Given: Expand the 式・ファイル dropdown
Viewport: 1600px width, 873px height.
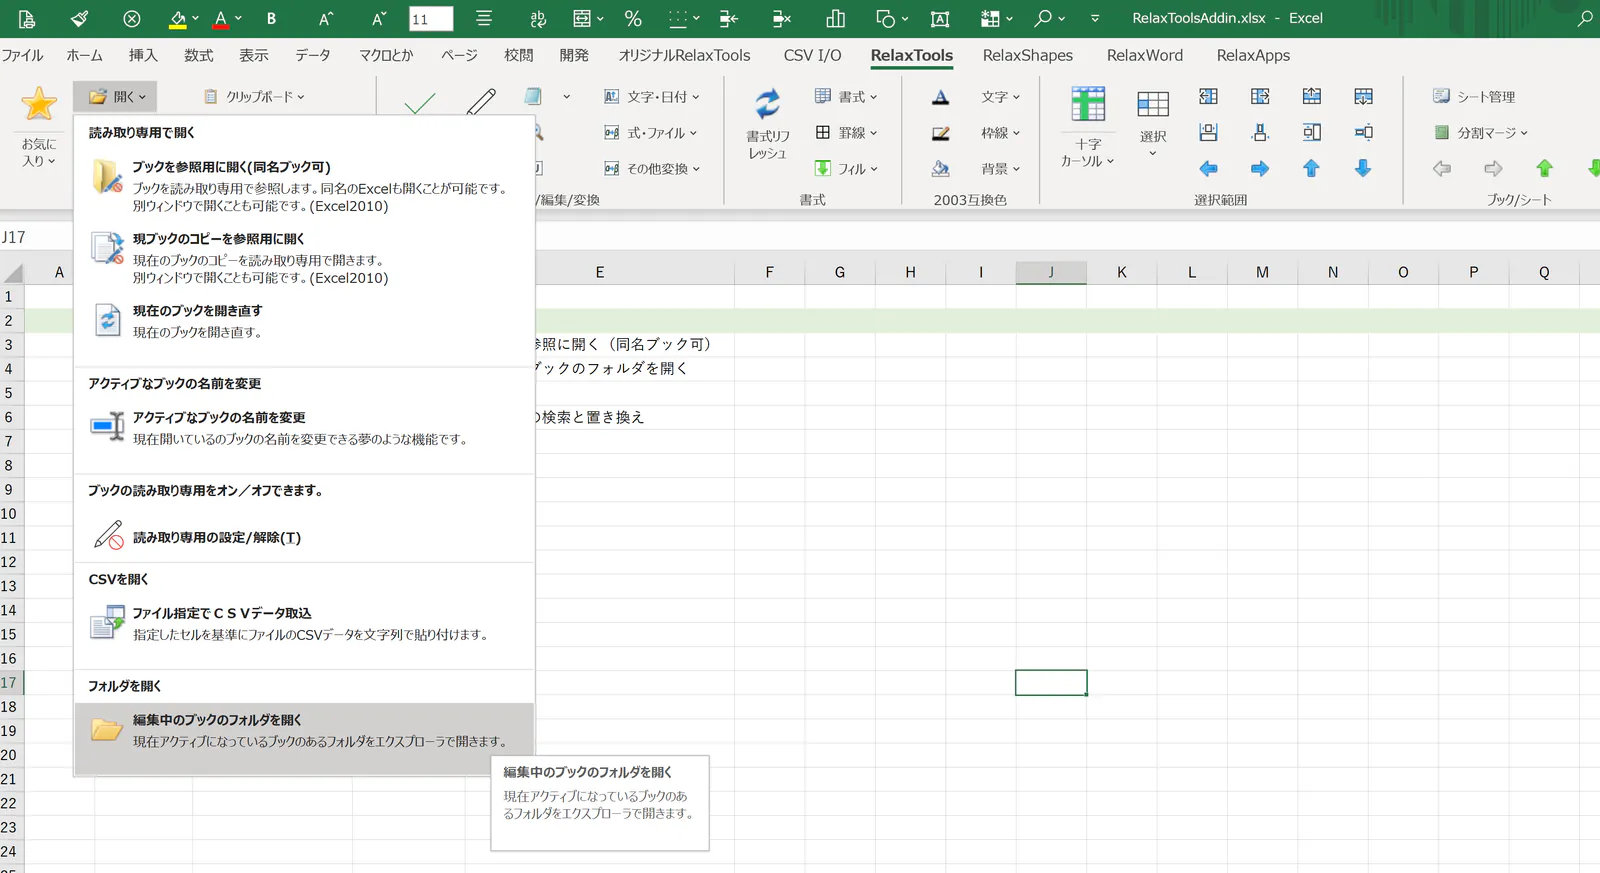Looking at the screenshot, I should [651, 133].
